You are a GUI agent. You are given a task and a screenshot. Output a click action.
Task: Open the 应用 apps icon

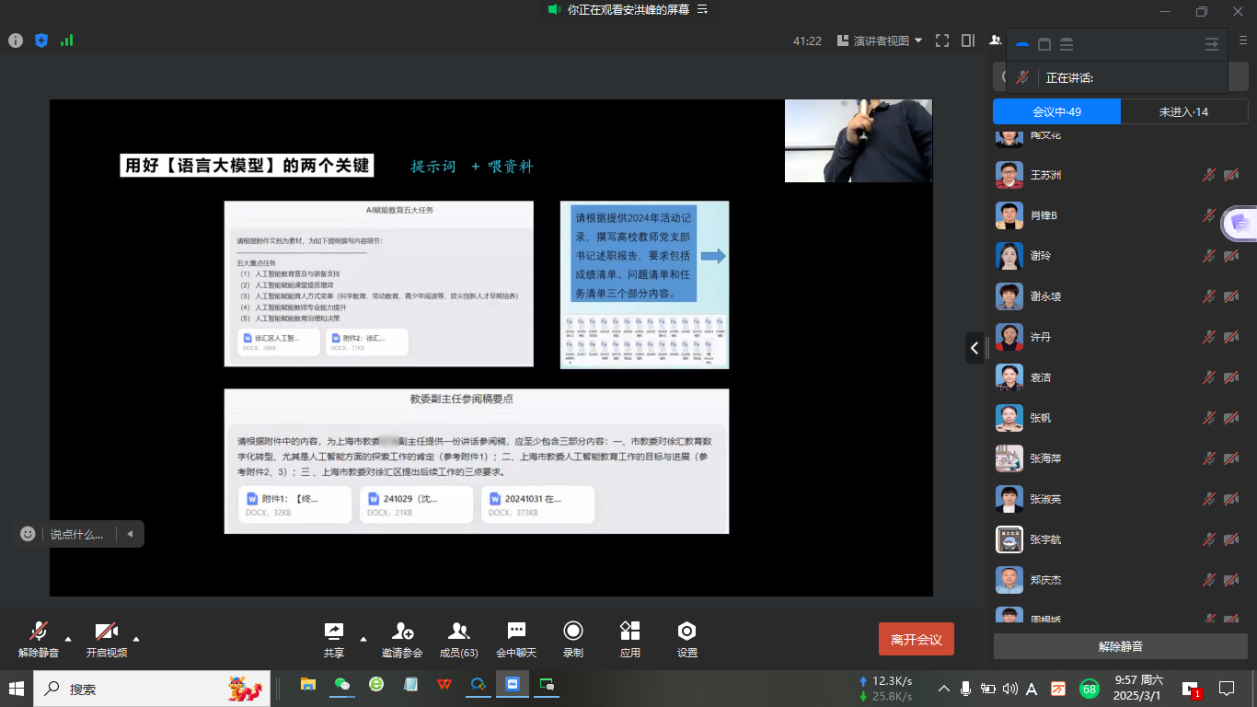[x=630, y=637]
